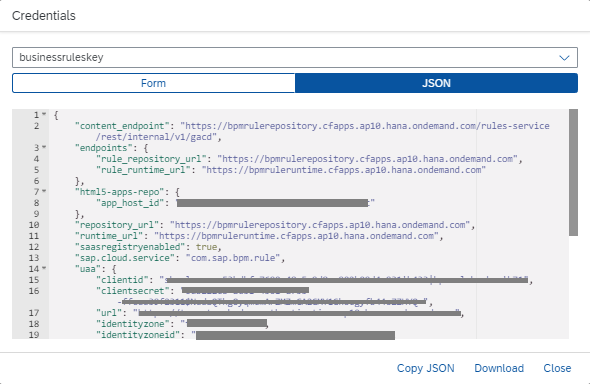Collapse the root object fold arrow on line 1

coord(44,114)
